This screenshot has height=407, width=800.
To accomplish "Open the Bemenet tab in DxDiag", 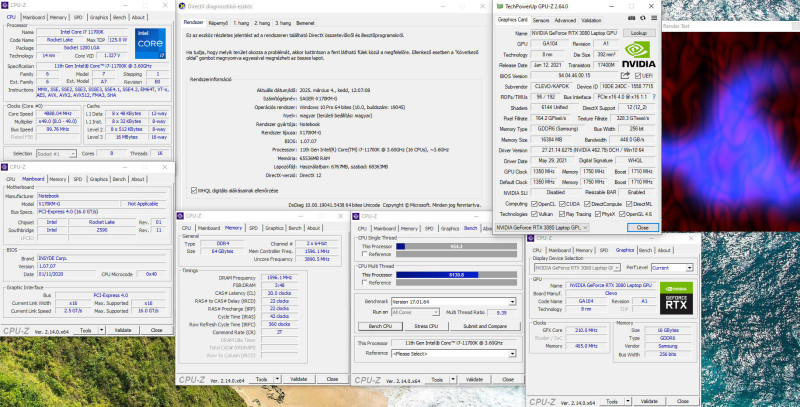I will point(305,23).
